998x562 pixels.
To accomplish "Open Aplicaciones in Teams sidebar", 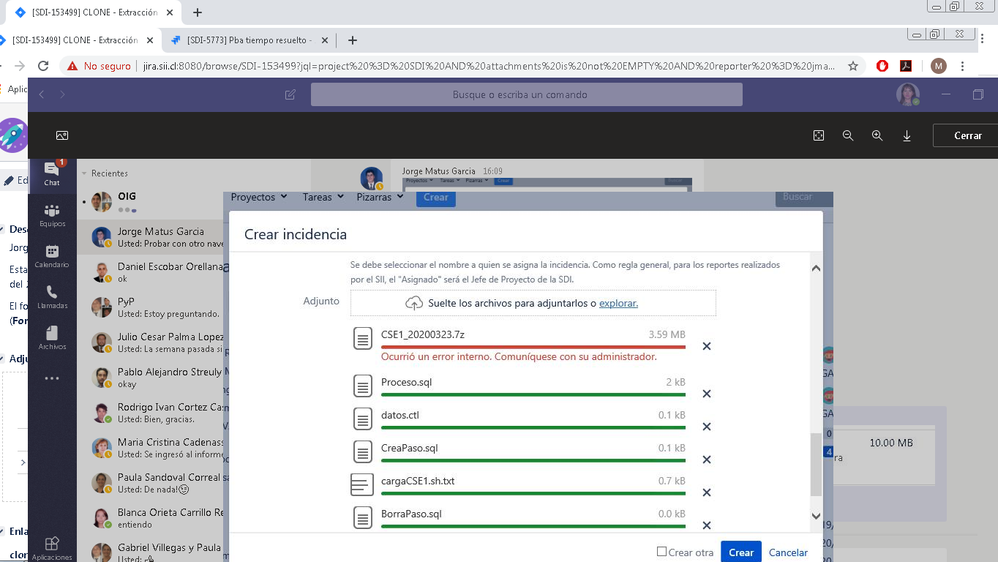I will point(52,548).
